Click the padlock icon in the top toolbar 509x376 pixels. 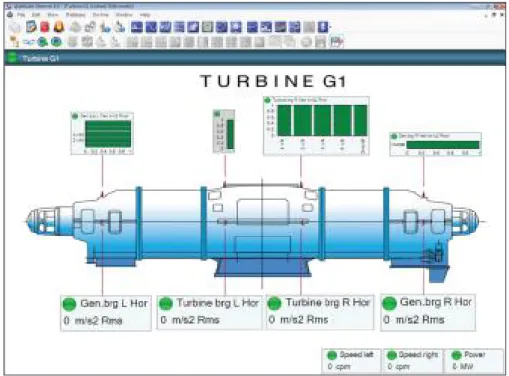(90, 27)
